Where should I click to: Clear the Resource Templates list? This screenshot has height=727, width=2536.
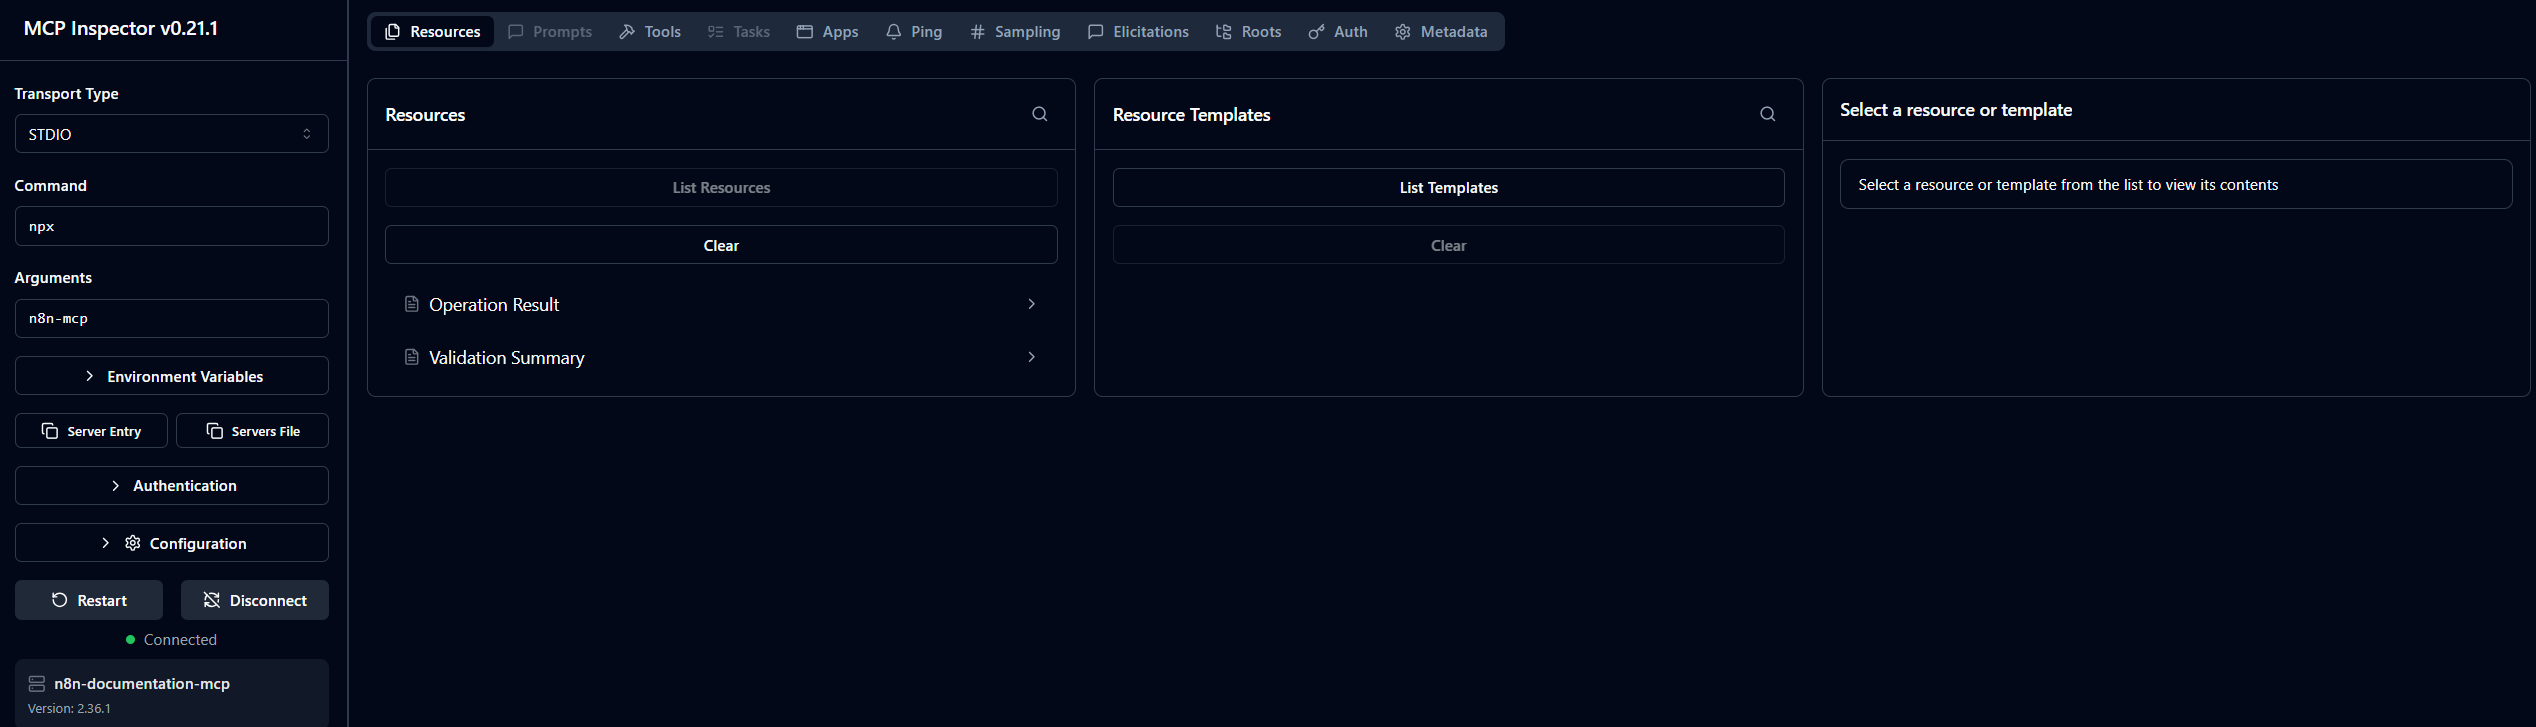pos(1448,245)
